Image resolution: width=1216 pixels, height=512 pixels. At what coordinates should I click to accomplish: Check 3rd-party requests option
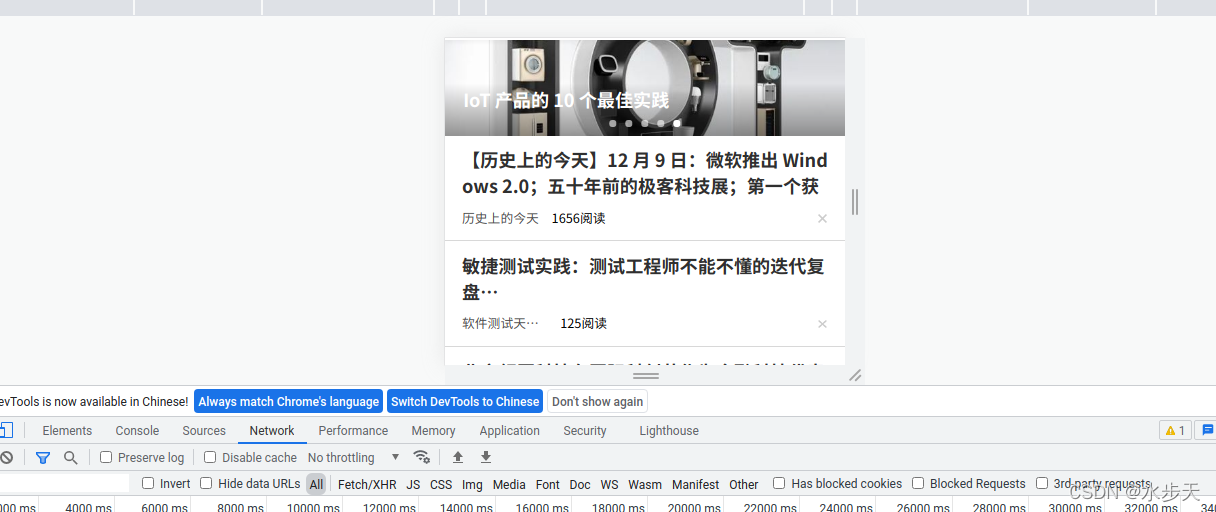pos(1042,483)
